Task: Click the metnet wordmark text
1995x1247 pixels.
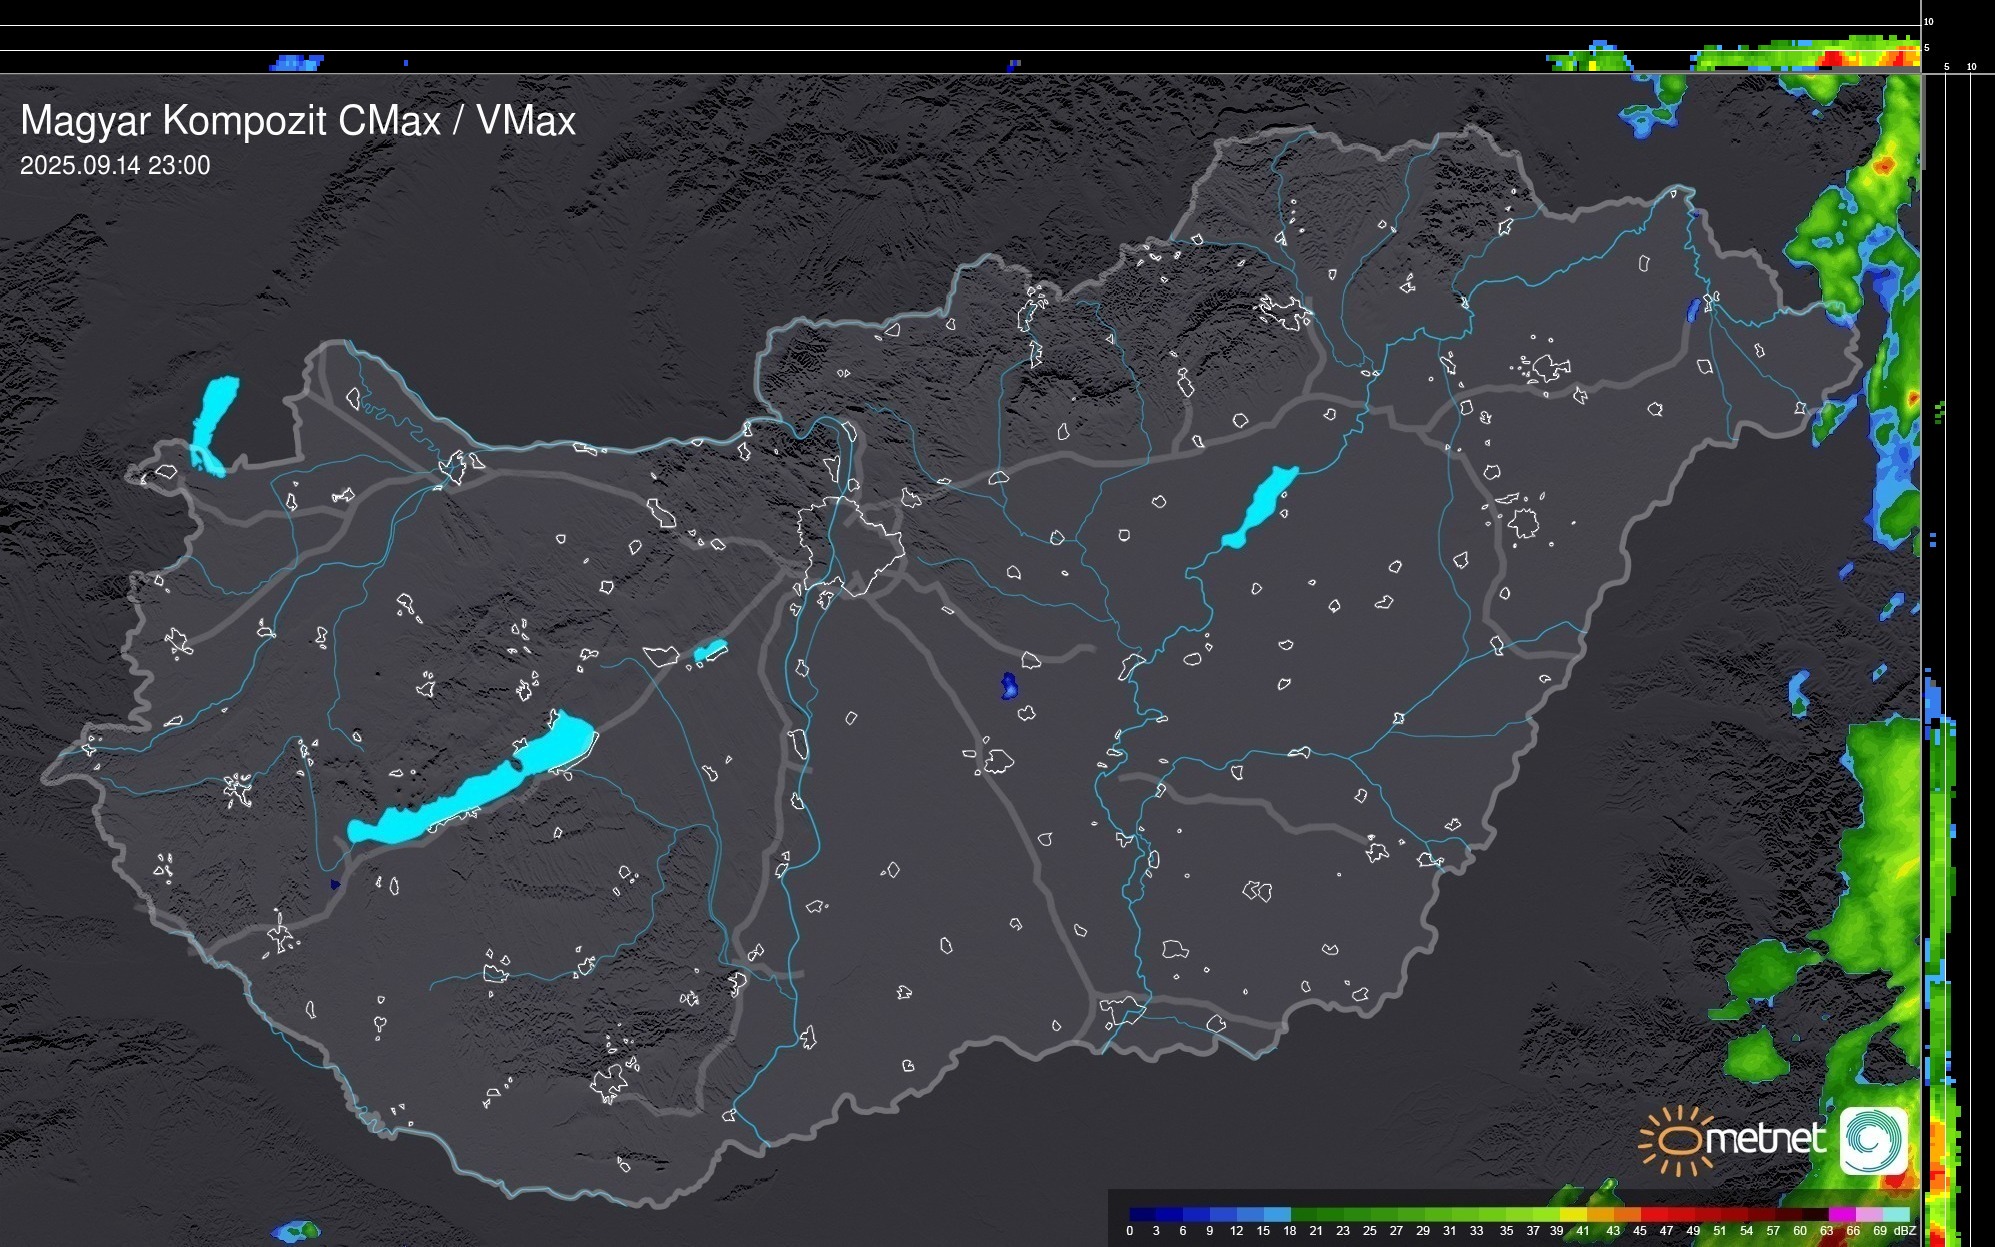Action: click(x=1765, y=1139)
